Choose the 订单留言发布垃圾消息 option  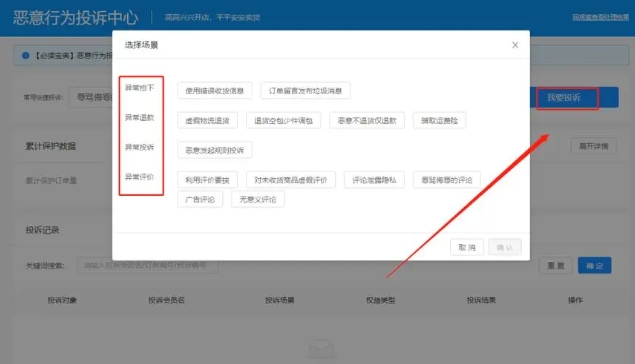[x=305, y=91]
